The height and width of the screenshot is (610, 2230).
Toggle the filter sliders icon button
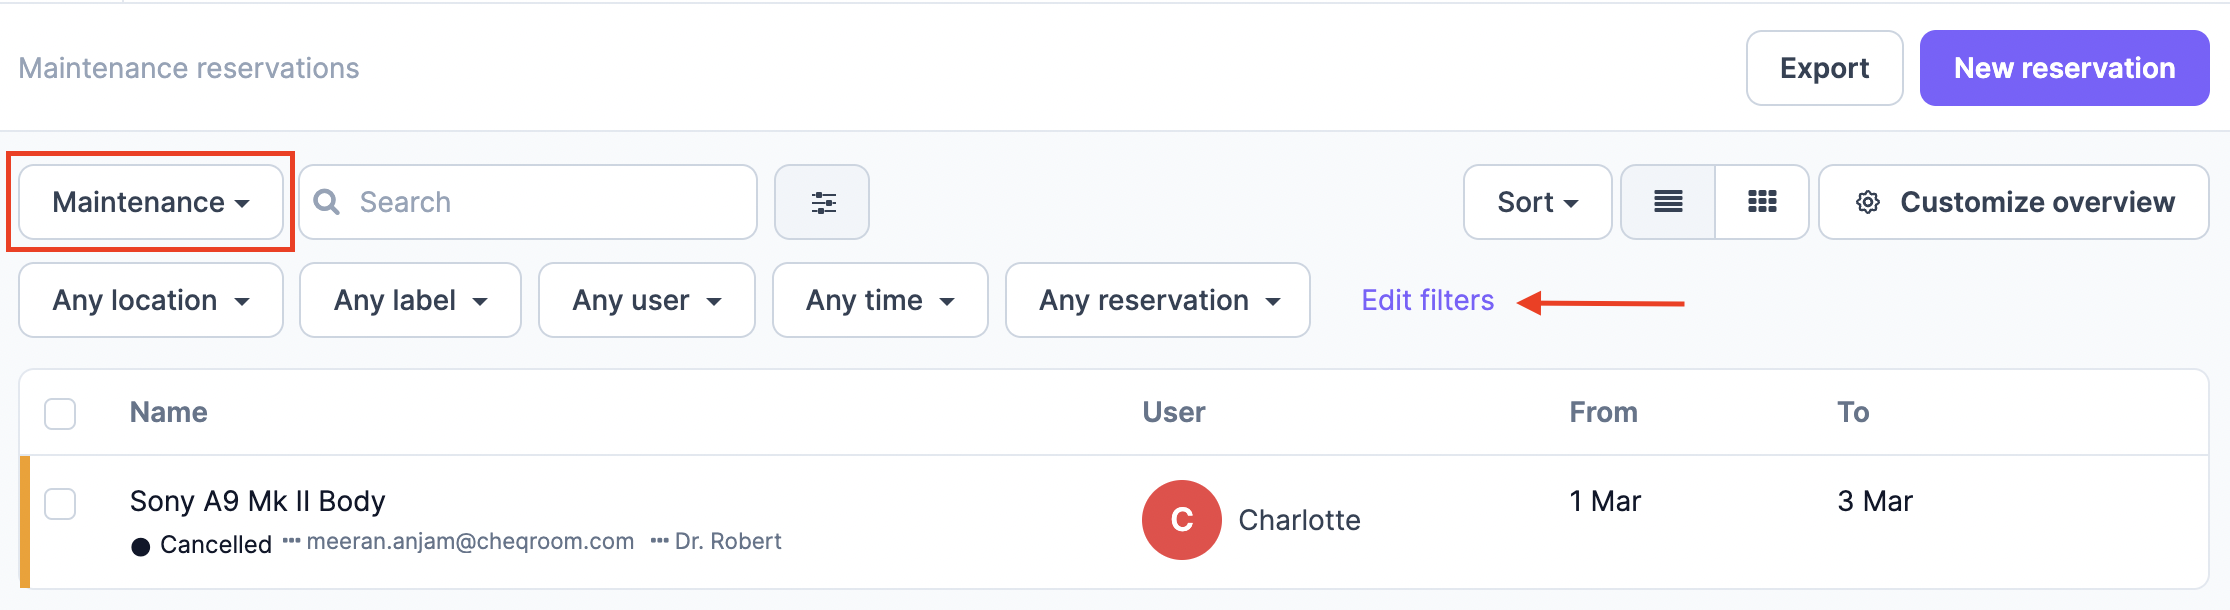click(822, 202)
